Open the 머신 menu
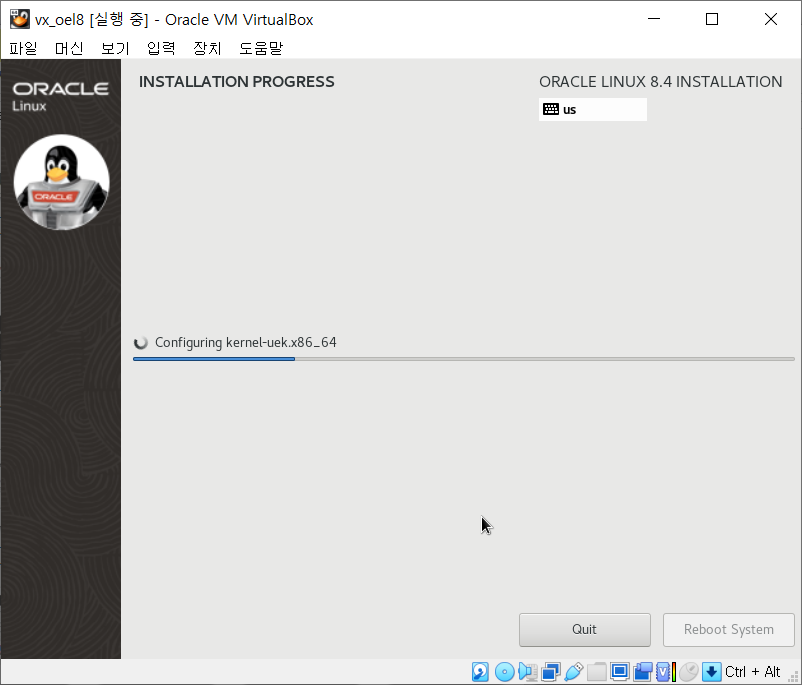 point(69,48)
